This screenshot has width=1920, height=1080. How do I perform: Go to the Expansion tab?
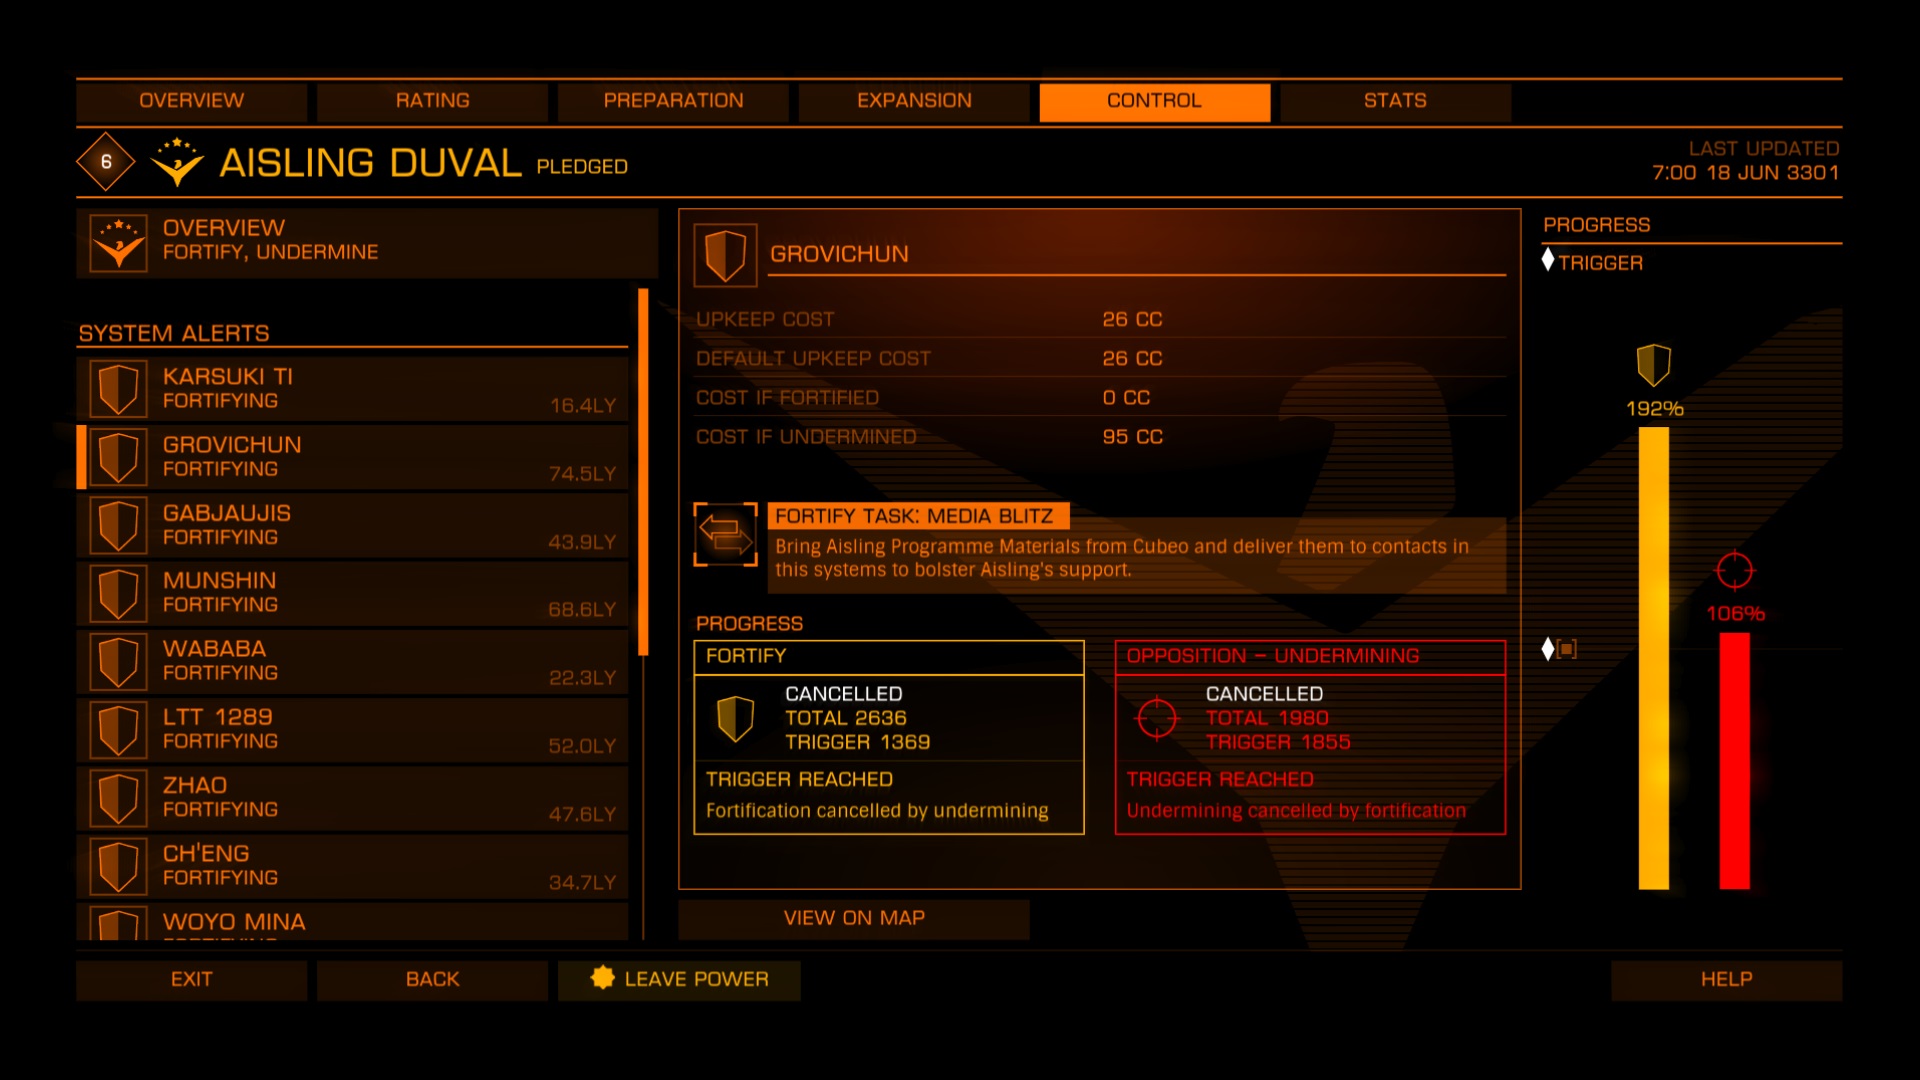(914, 101)
